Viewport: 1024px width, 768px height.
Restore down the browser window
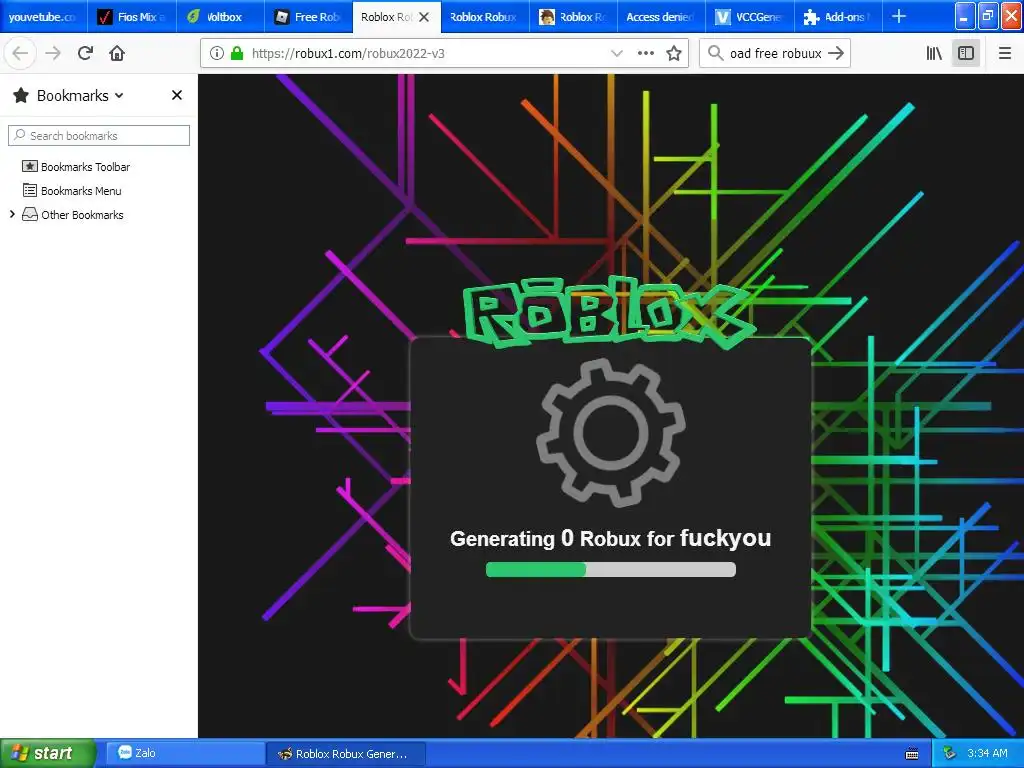987,16
